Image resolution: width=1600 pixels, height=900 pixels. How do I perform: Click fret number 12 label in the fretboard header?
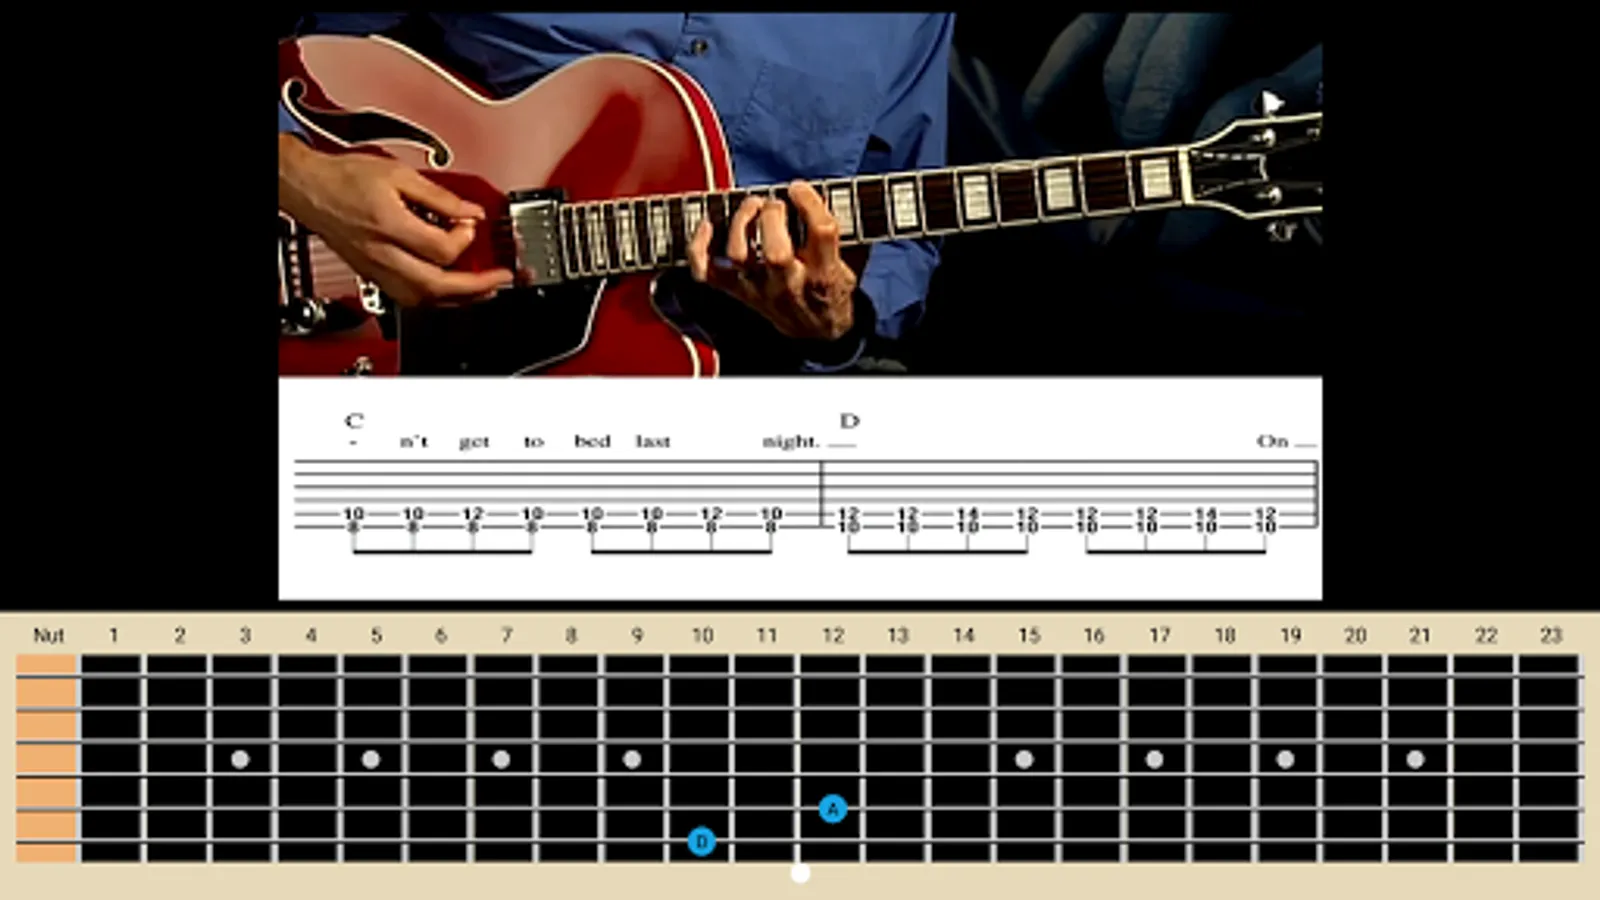click(833, 635)
